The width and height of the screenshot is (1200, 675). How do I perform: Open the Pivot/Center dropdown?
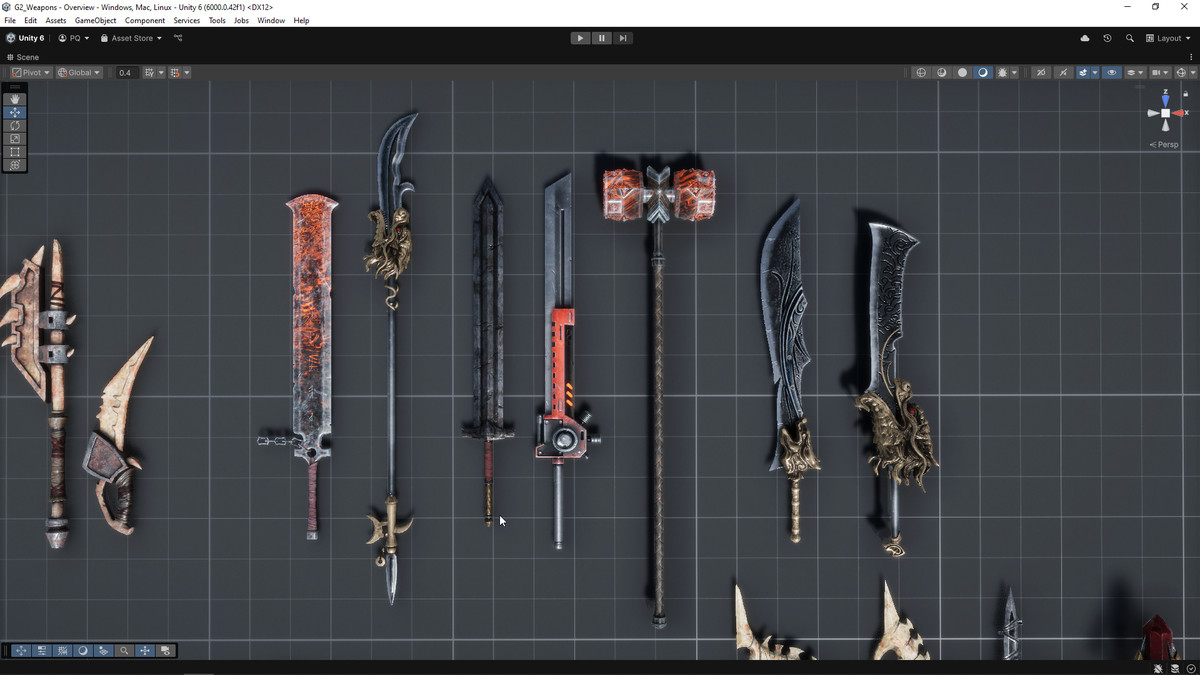(31, 72)
